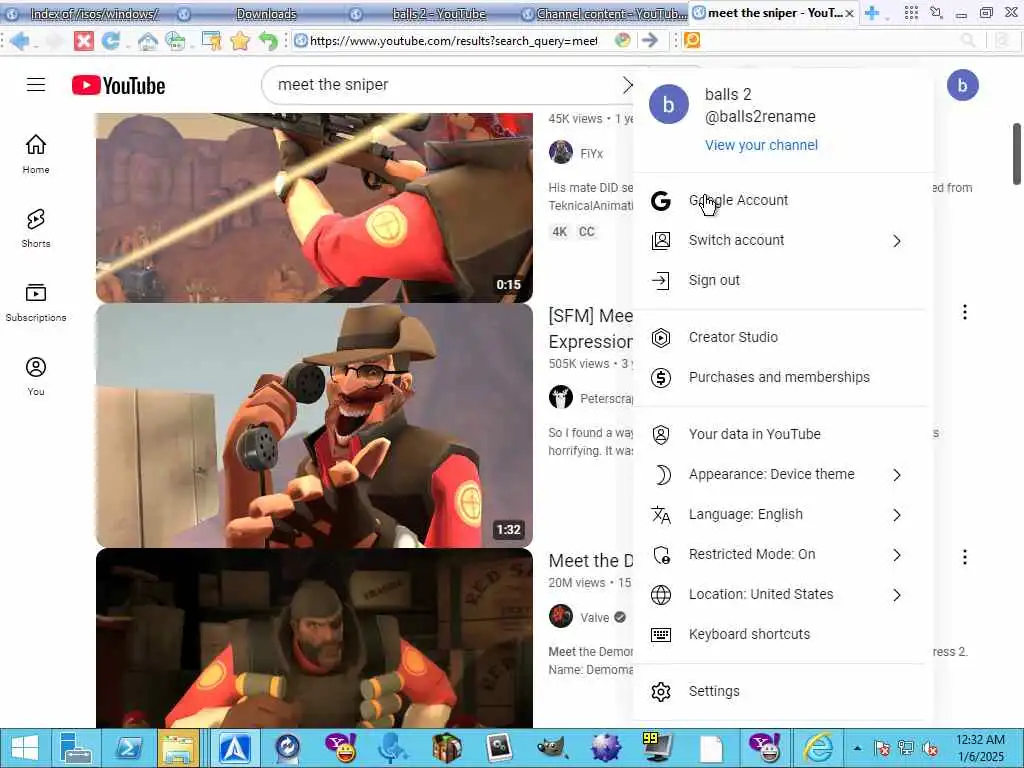Go to browser home page icon
This screenshot has height=768, width=1024.
click(x=148, y=41)
